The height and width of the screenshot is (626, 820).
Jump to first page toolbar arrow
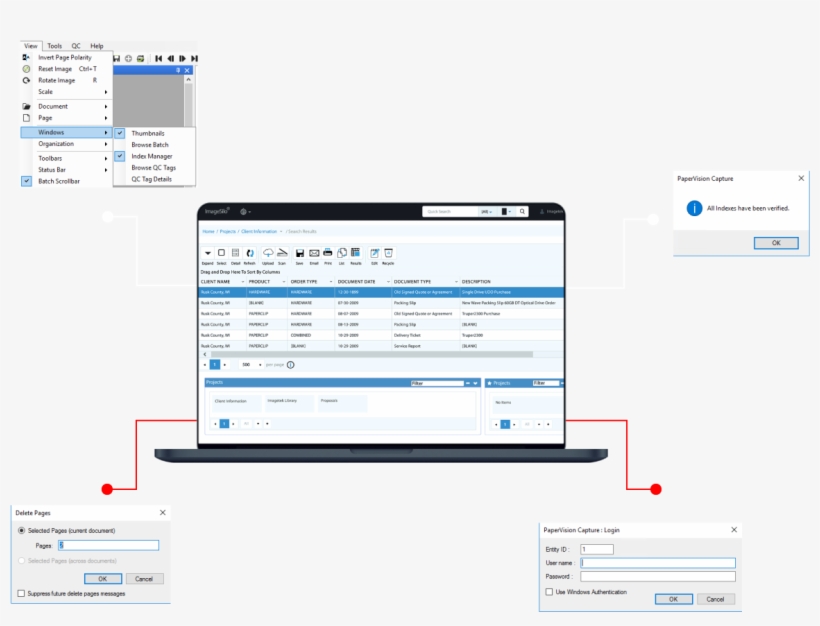pyautogui.click(x=158, y=59)
